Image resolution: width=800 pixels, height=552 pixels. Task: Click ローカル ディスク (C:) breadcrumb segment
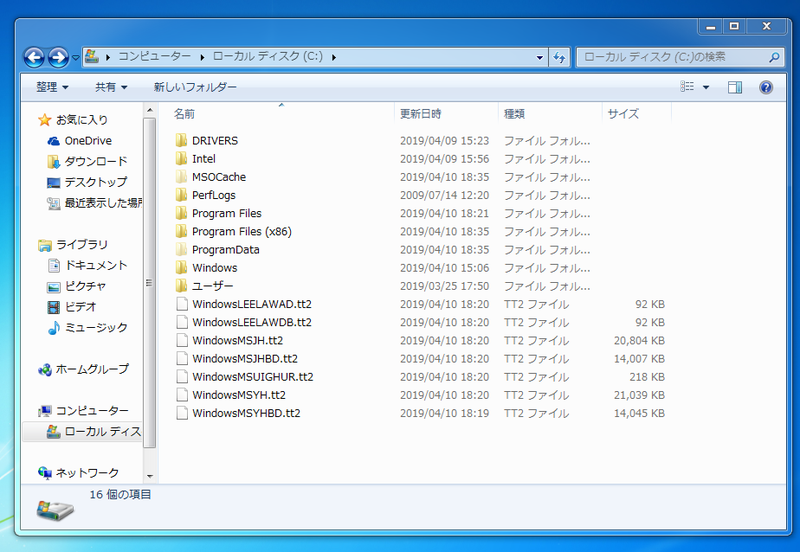point(268,56)
